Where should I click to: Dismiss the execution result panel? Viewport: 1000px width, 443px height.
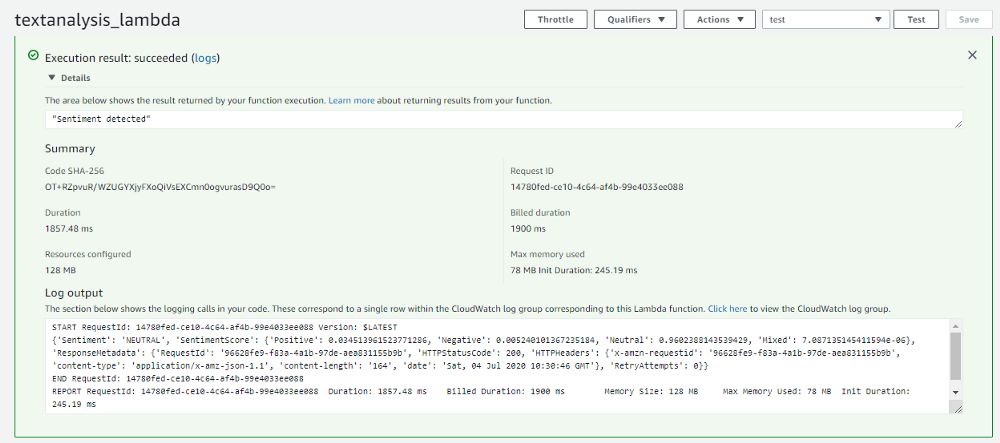tap(972, 56)
